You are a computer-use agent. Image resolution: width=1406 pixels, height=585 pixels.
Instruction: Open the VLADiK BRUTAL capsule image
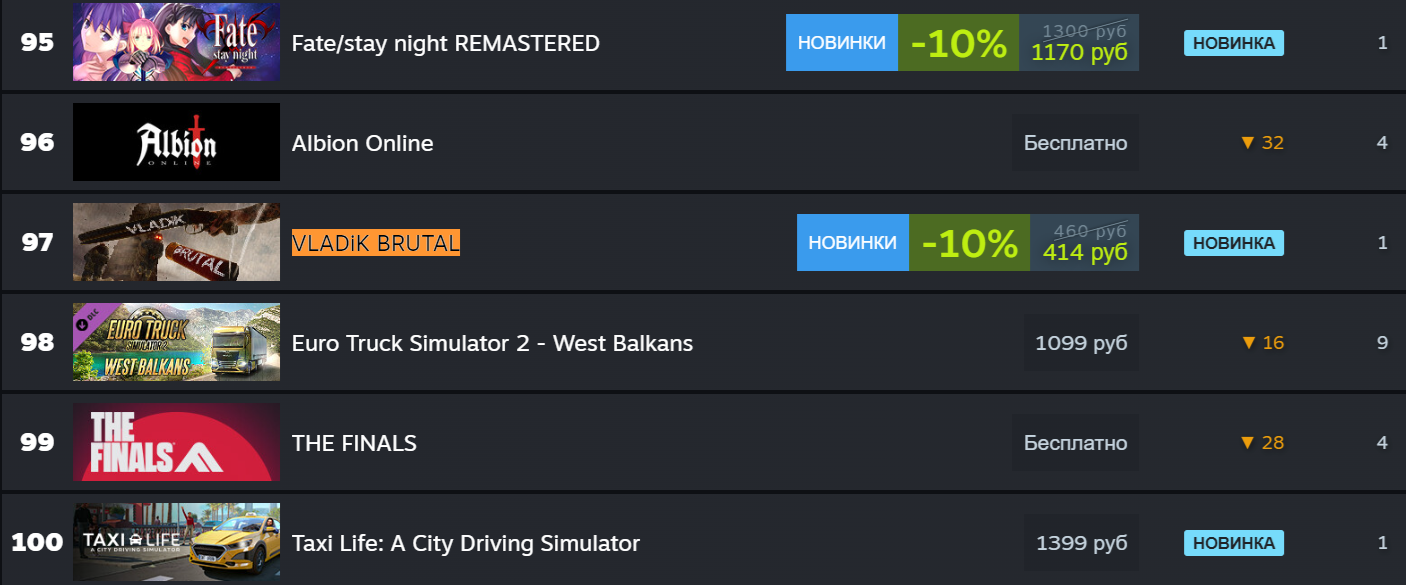pos(176,243)
